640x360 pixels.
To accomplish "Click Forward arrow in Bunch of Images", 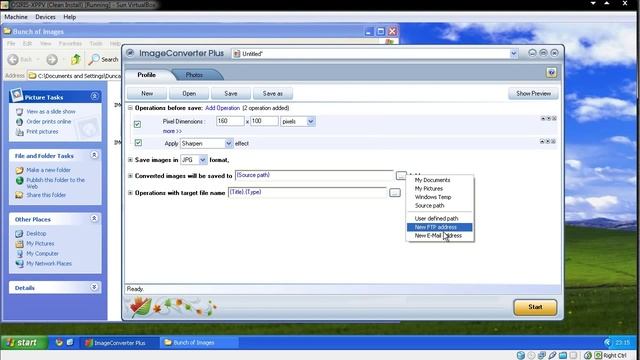I will pyautogui.click(x=52, y=60).
